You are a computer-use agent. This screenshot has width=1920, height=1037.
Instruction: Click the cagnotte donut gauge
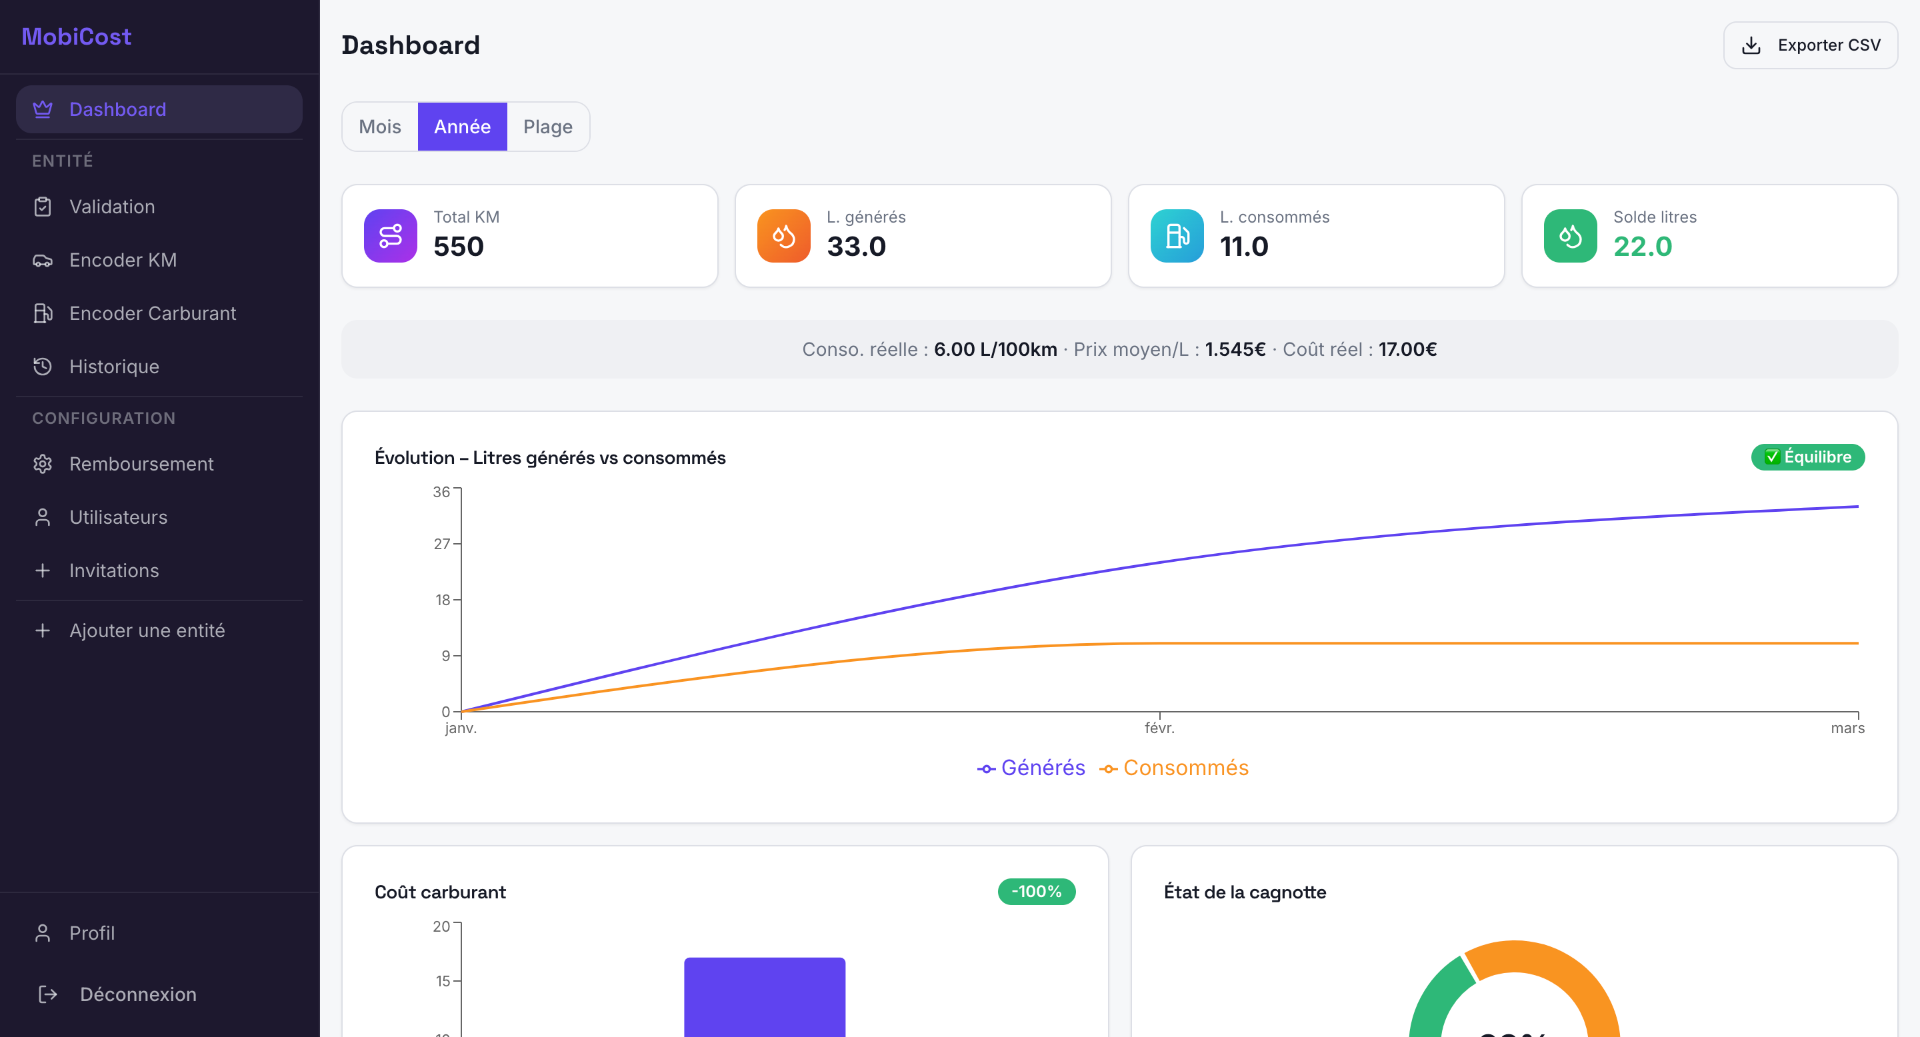tap(1513, 990)
